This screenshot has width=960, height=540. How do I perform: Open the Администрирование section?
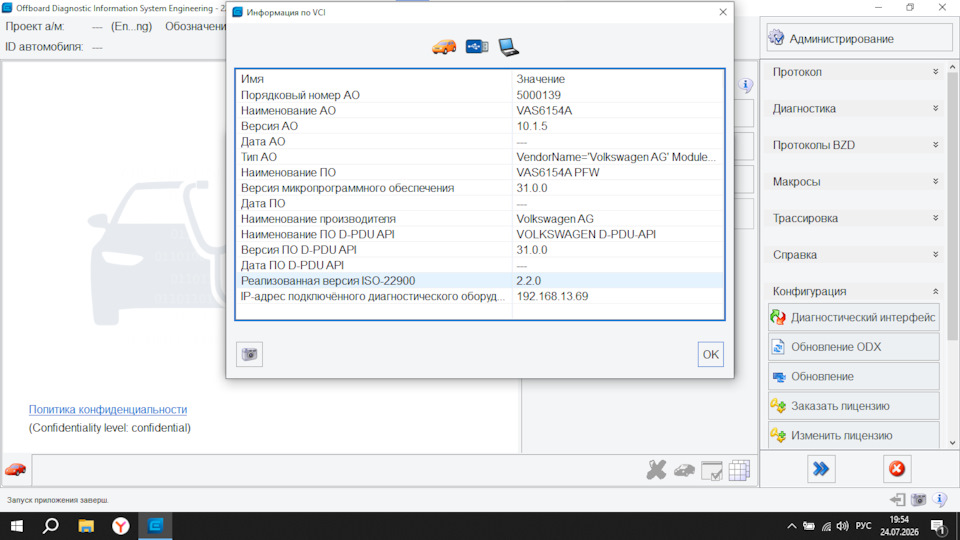[x=858, y=39]
